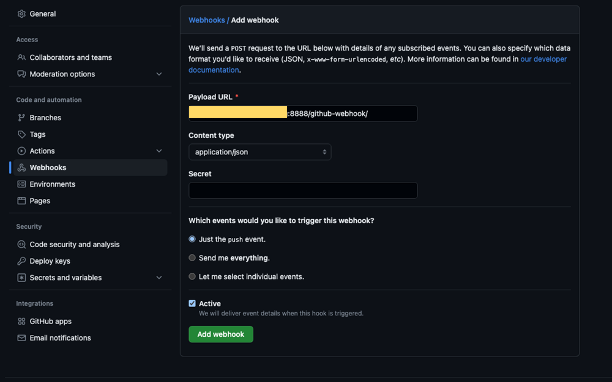
Task: Click the General gear icon
Action: coord(21,14)
